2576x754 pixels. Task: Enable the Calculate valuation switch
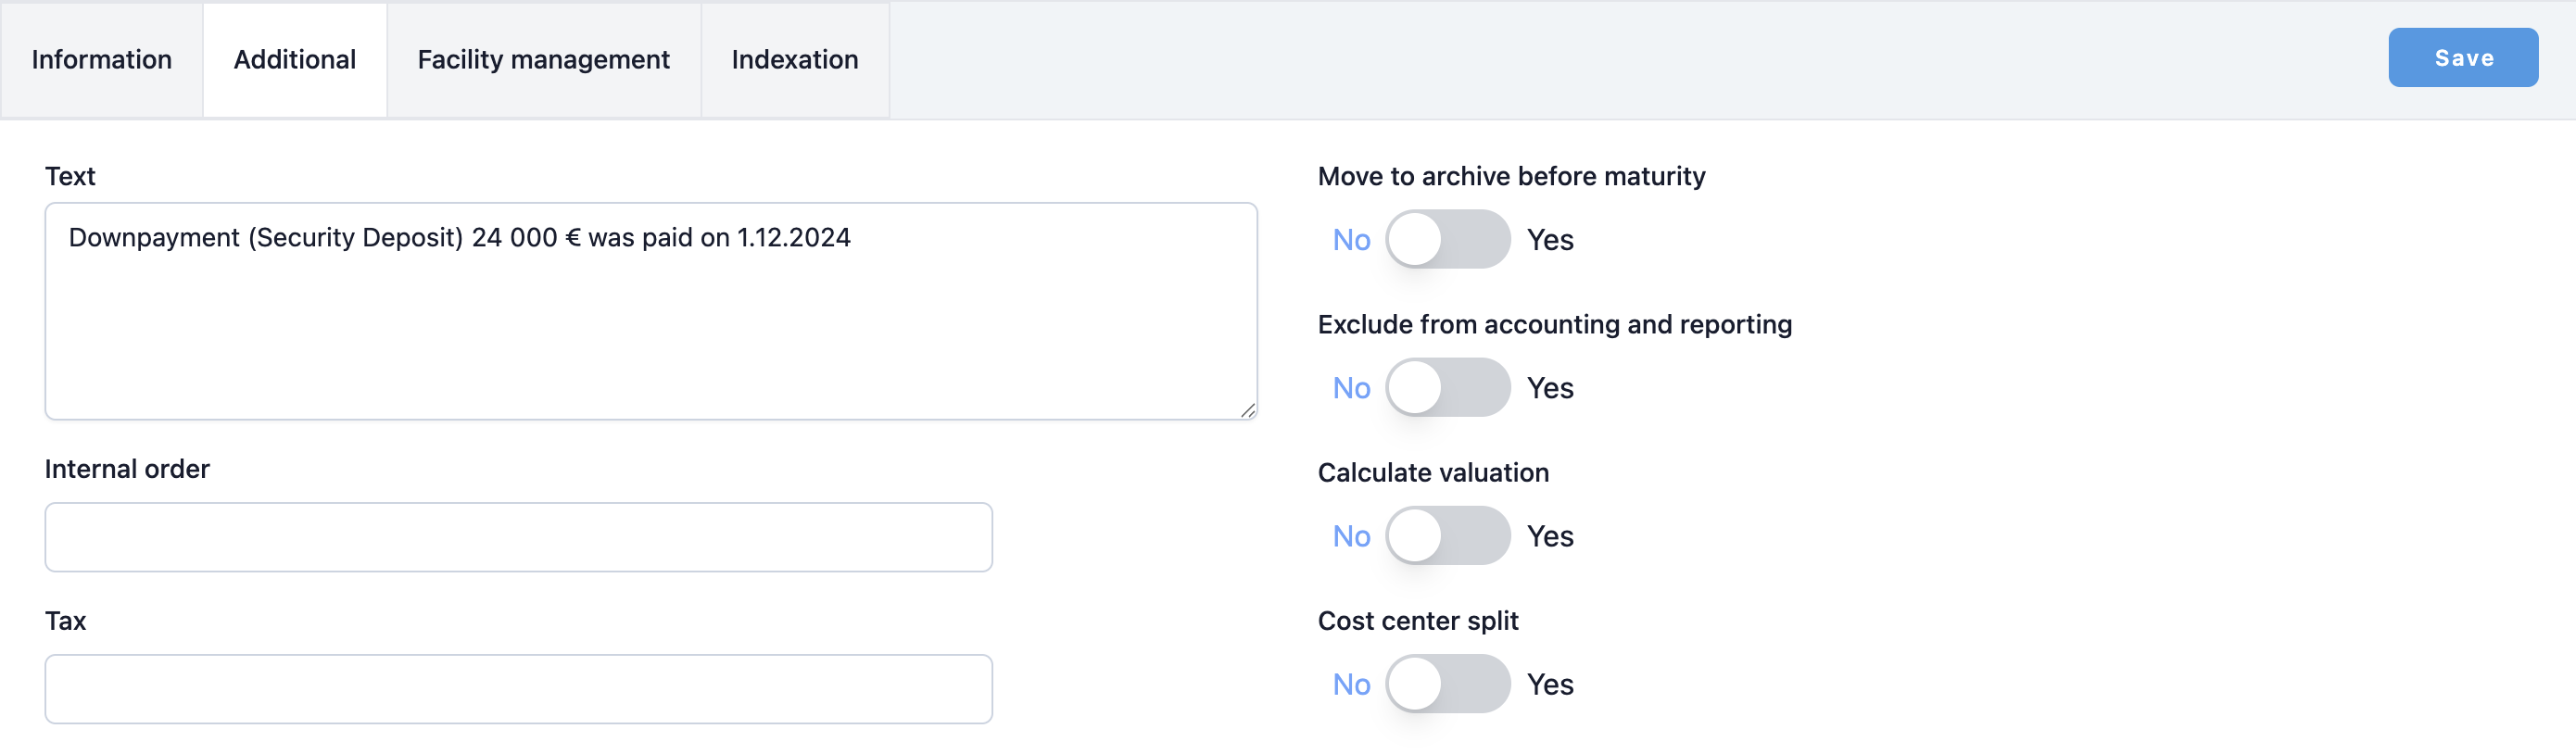point(1446,536)
